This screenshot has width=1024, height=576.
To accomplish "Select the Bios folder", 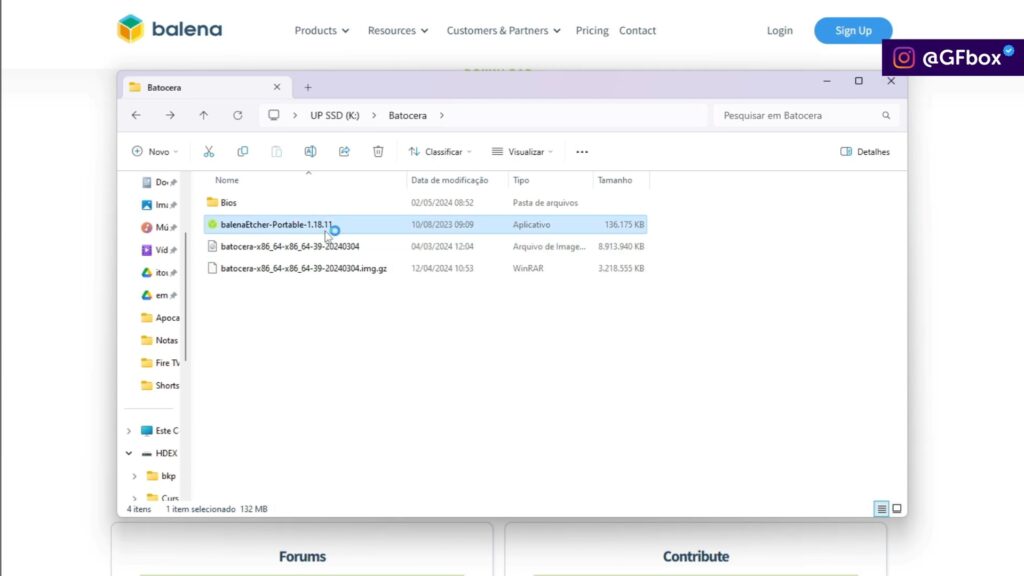I will coord(425,203).
